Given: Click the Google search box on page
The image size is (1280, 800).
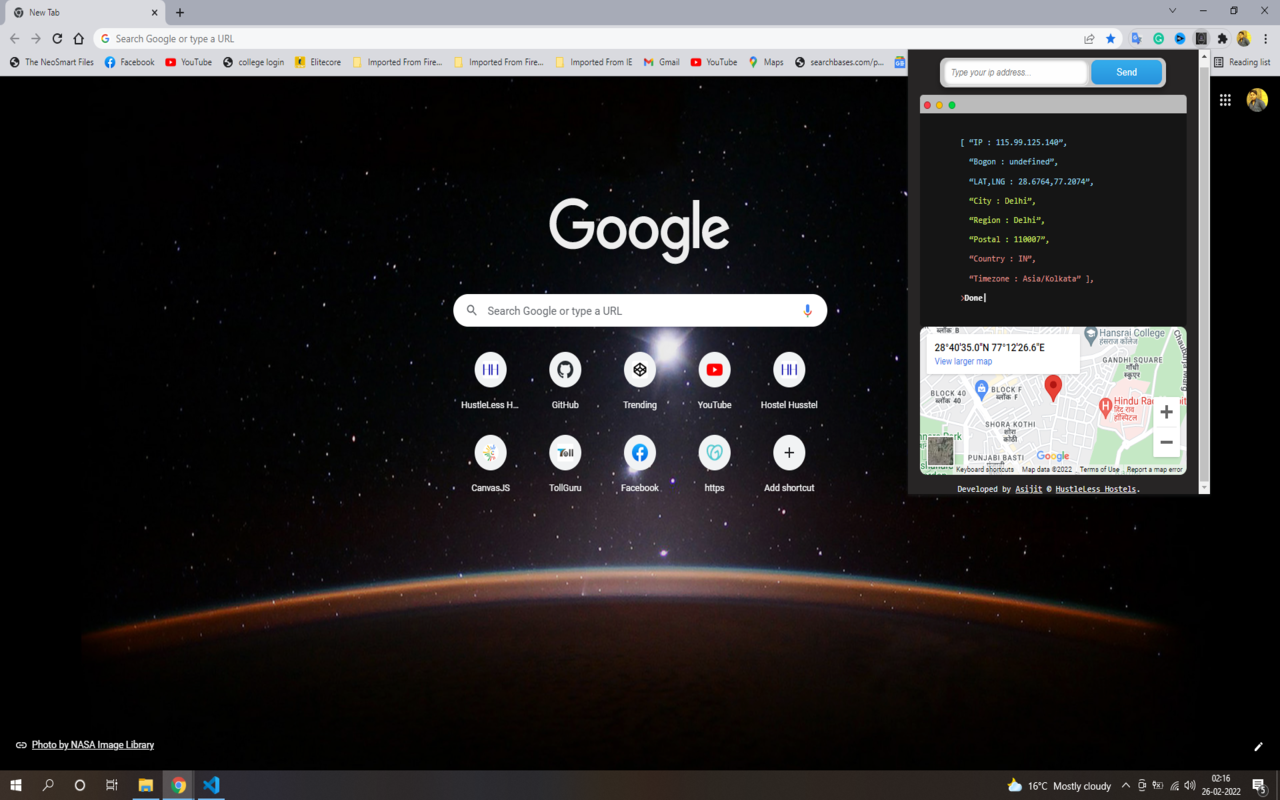Looking at the screenshot, I should point(640,311).
